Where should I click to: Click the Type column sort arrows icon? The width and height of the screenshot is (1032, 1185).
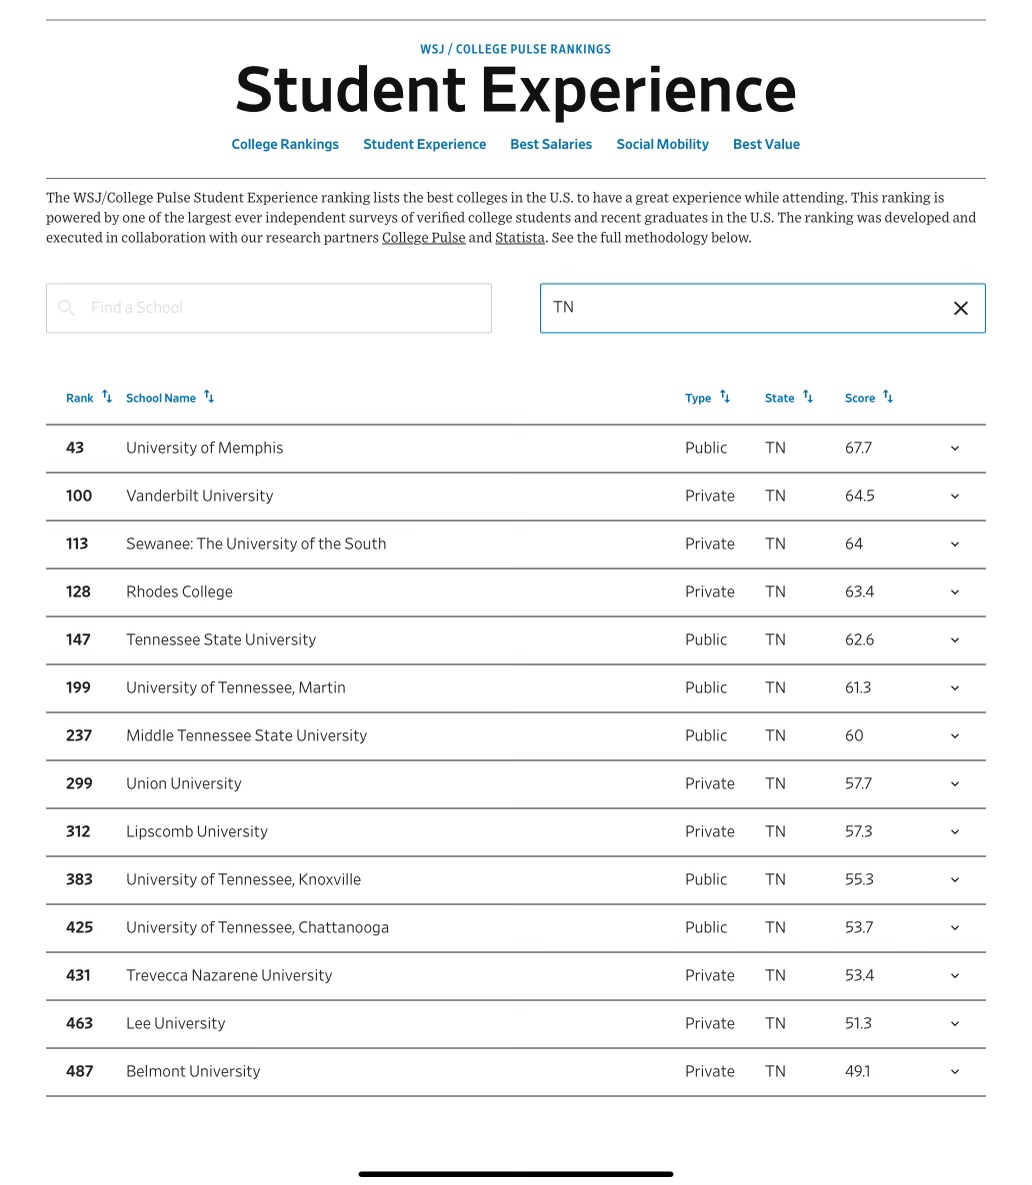(725, 397)
